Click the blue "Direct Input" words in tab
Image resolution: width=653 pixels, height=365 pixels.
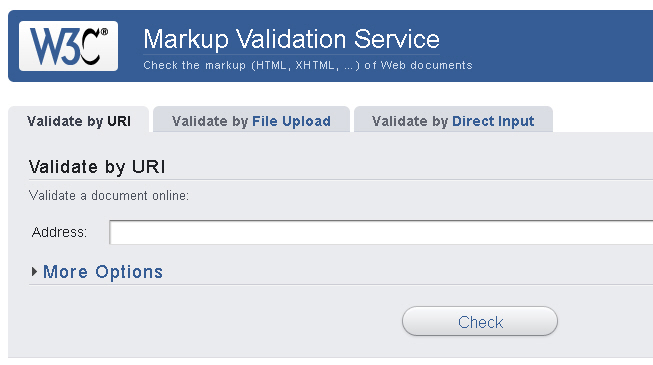493,121
